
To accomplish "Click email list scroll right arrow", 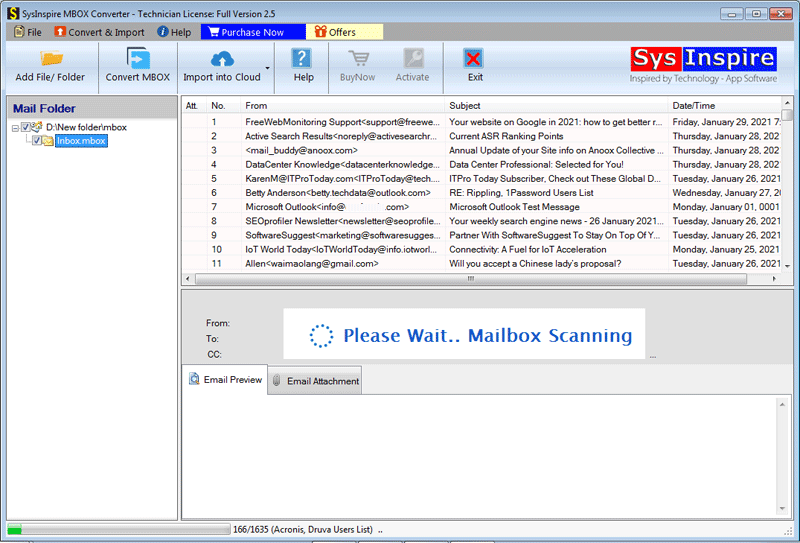I will coord(774,279).
